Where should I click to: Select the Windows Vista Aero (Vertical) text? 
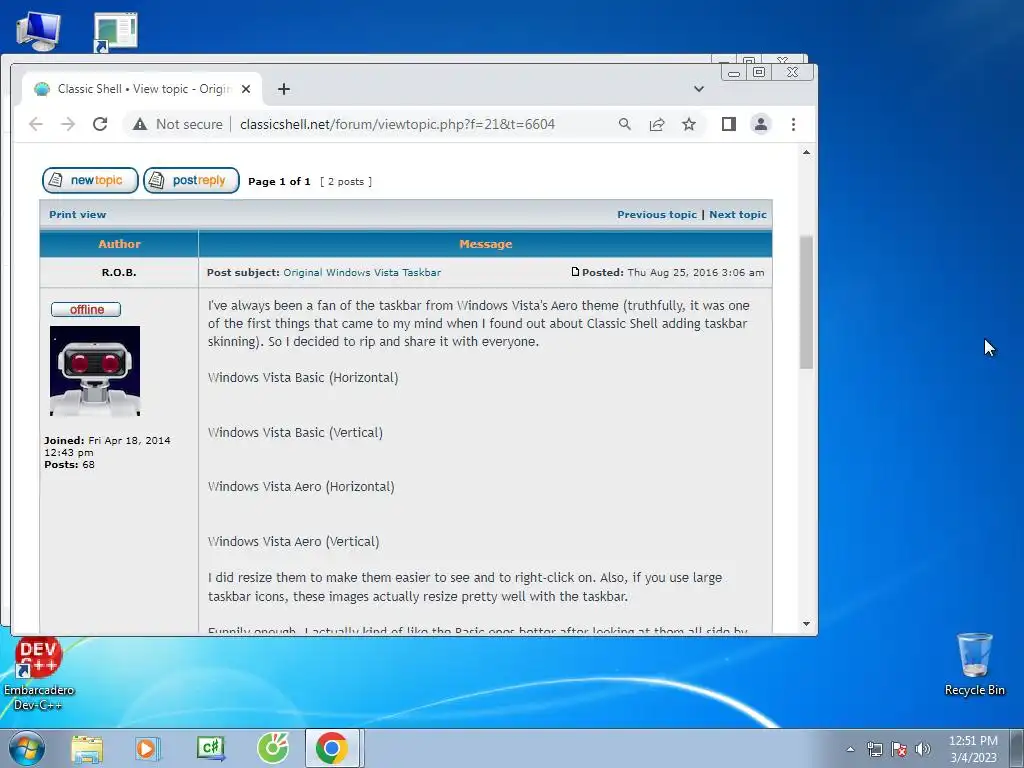(293, 541)
